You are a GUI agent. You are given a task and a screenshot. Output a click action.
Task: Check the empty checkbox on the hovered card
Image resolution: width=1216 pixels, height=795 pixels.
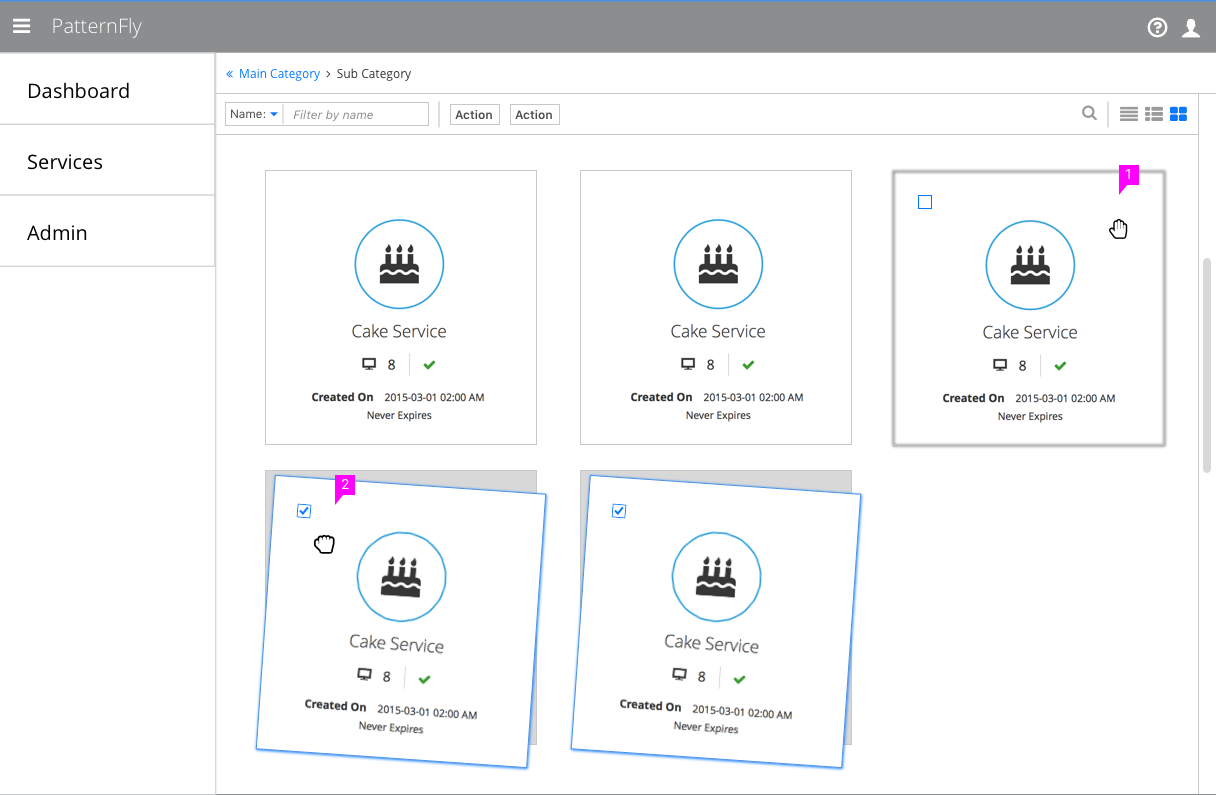925,202
